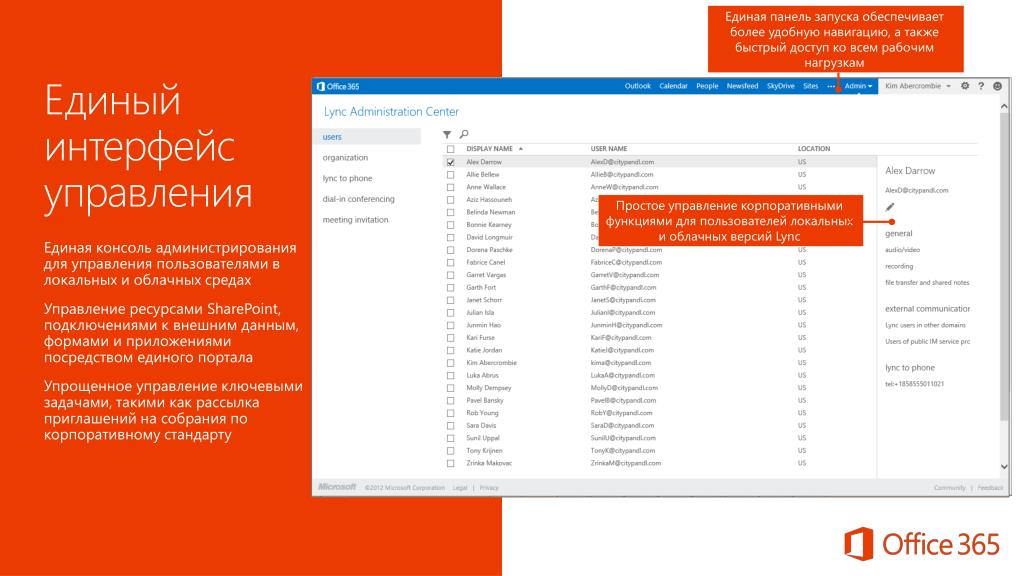Image resolution: width=1024 pixels, height=576 pixels.
Task: Check the Kim Abercrombie checkbox
Action: (451, 362)
